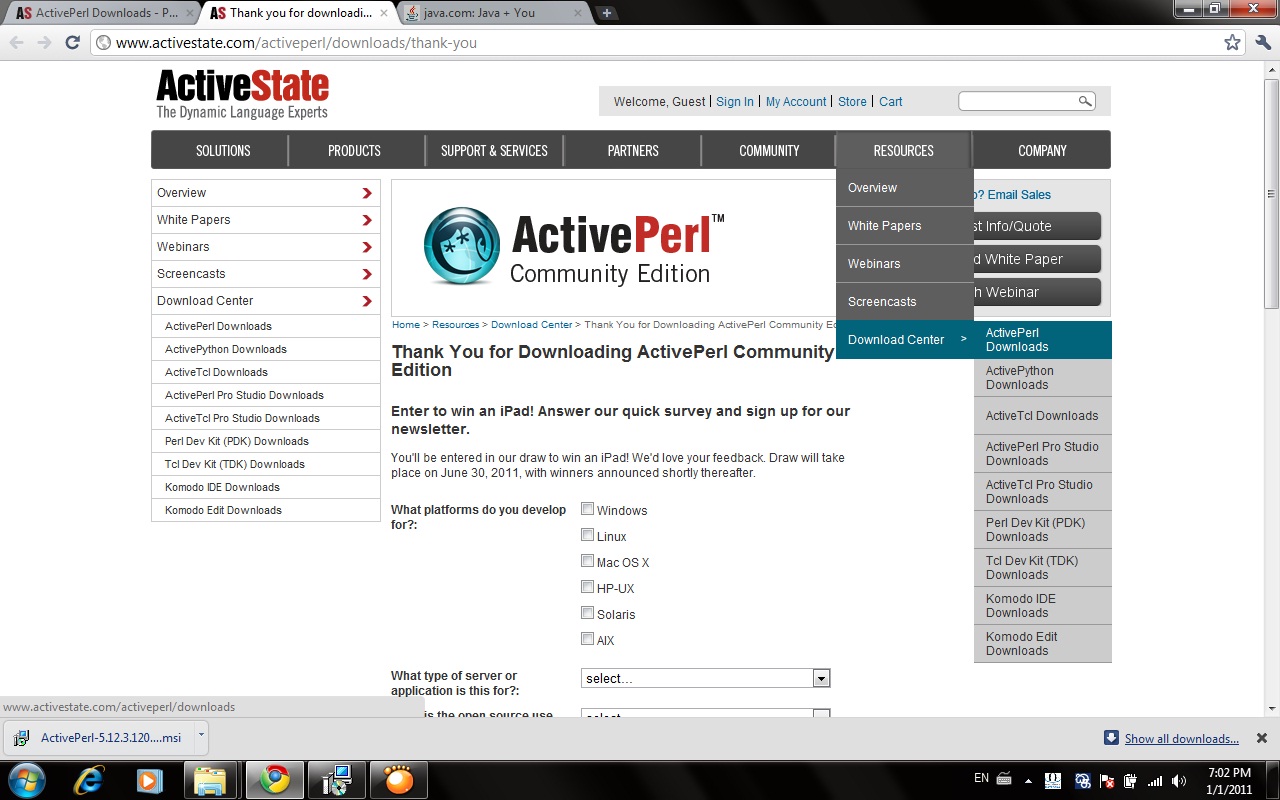Image resolution: width=1280 pixels, height=800 pixels.
Task: Open Windows Explorer folder in taskbar
Action: 210,780
